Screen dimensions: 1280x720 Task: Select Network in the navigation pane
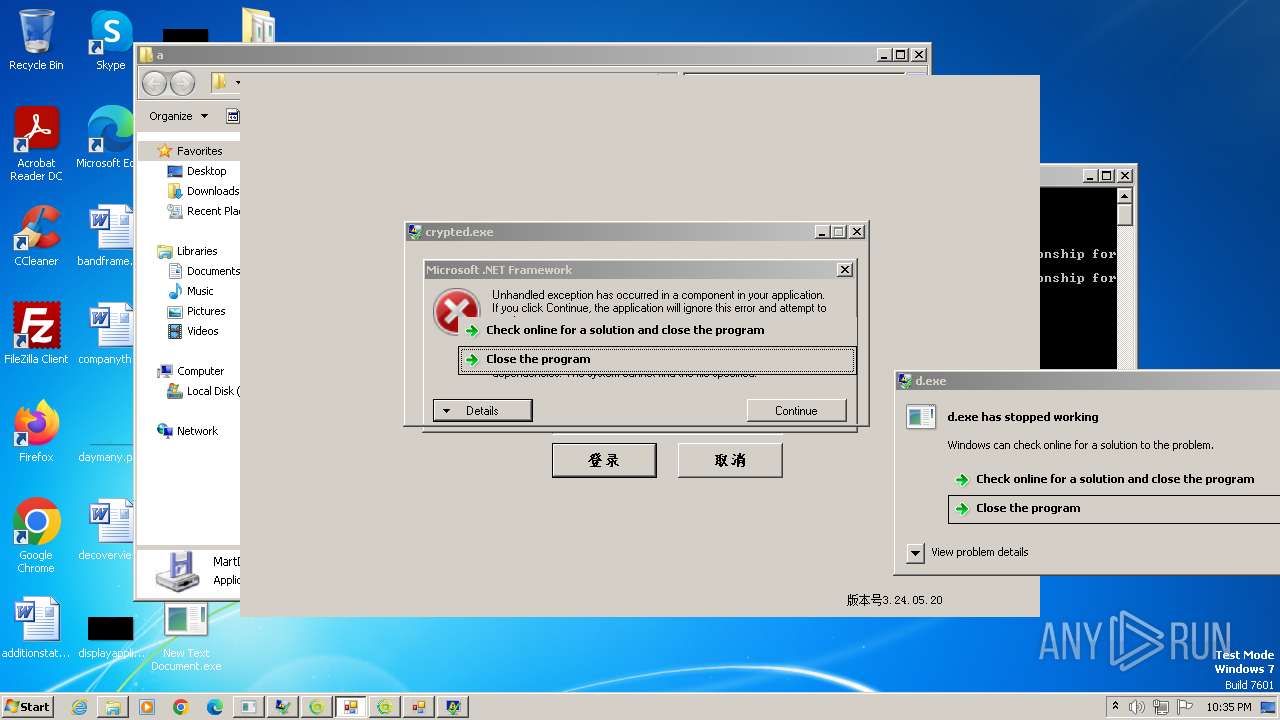tap(197, 431)
